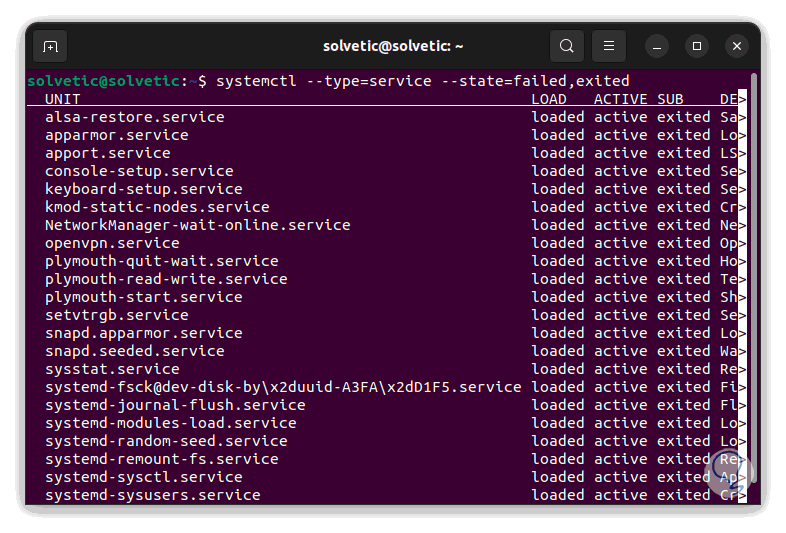Minimize the terminal window
Image resolution: width=786 pixels, height=533 pixels.
(x=657, y=46)
